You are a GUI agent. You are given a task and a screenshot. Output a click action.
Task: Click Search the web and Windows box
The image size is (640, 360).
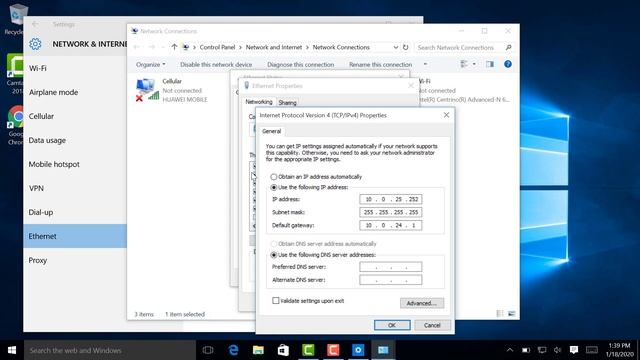click(x=109, y=350)
